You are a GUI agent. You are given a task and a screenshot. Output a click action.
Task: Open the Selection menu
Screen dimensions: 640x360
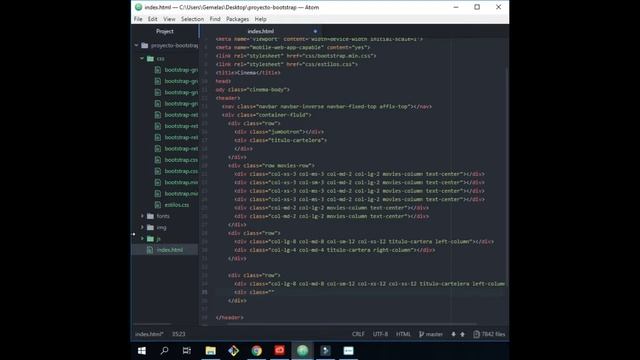pyautogui.click(x=192, y=19)
